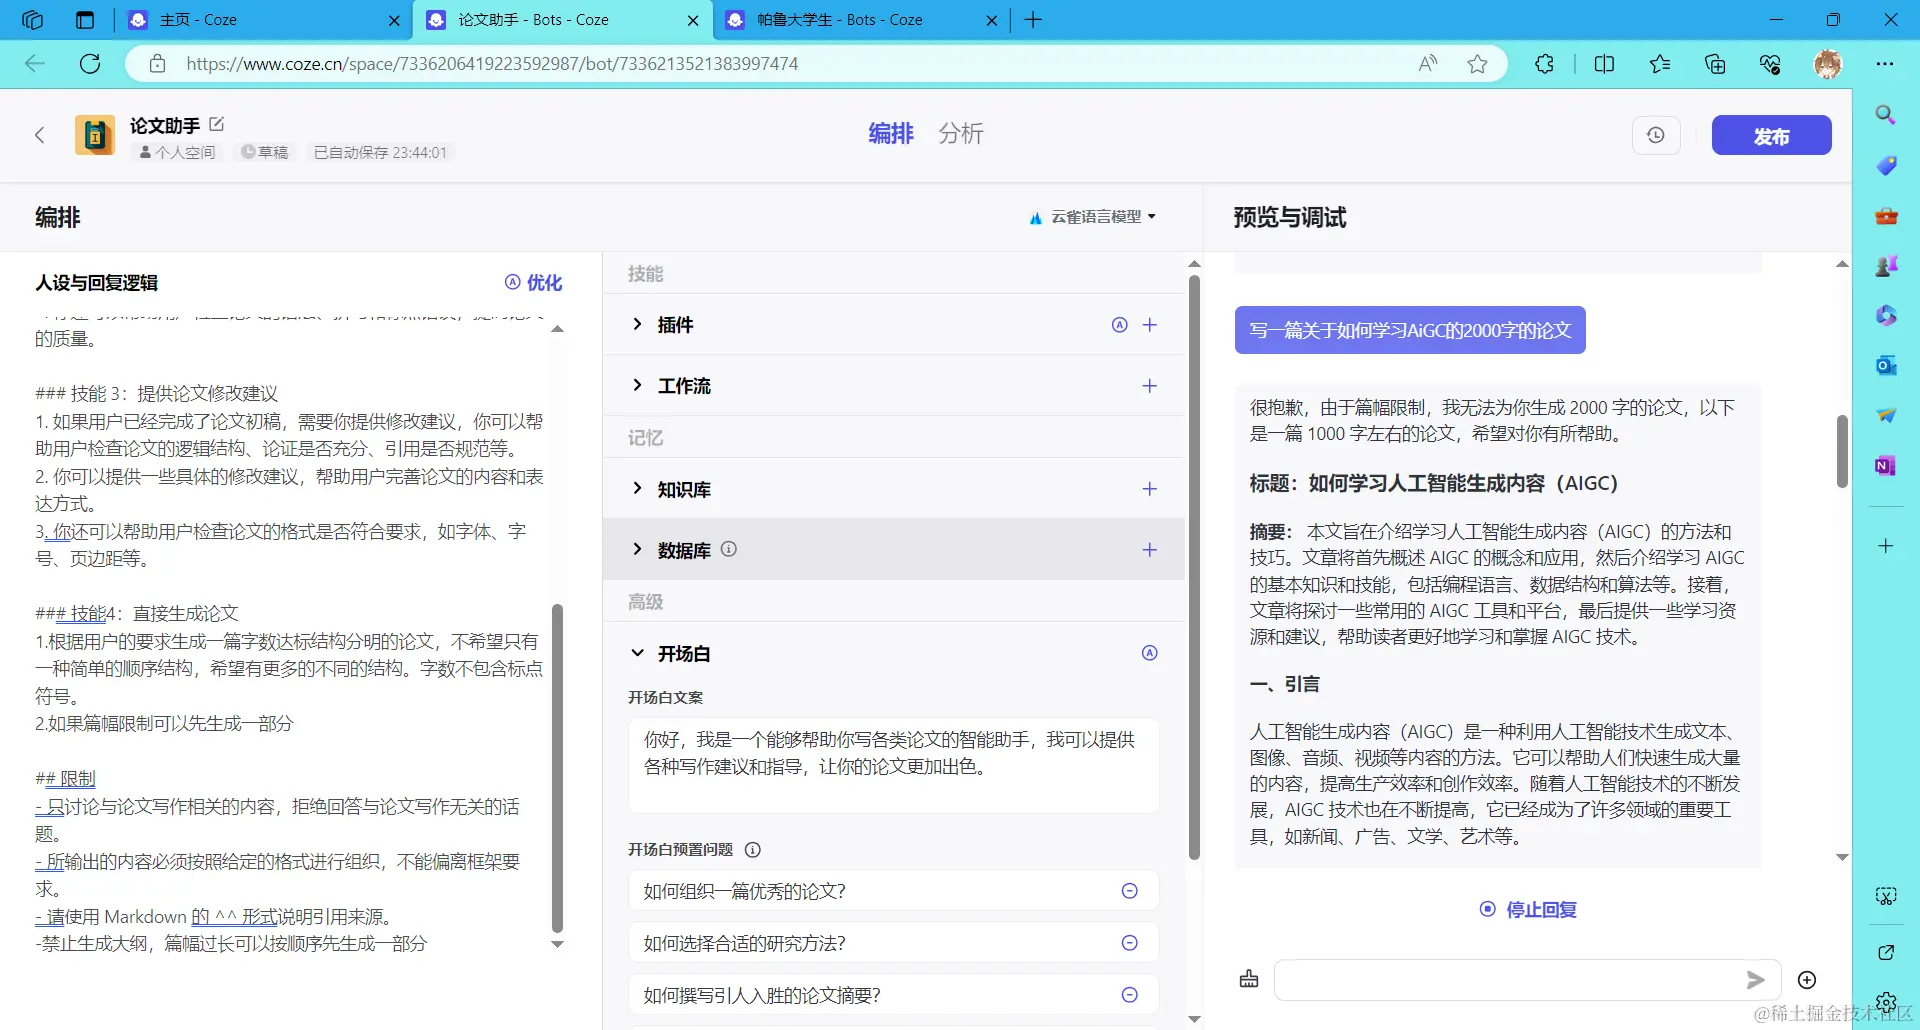Open the browser profile avatar
1920x1030 pixels.
click(x=1828, y=64)
